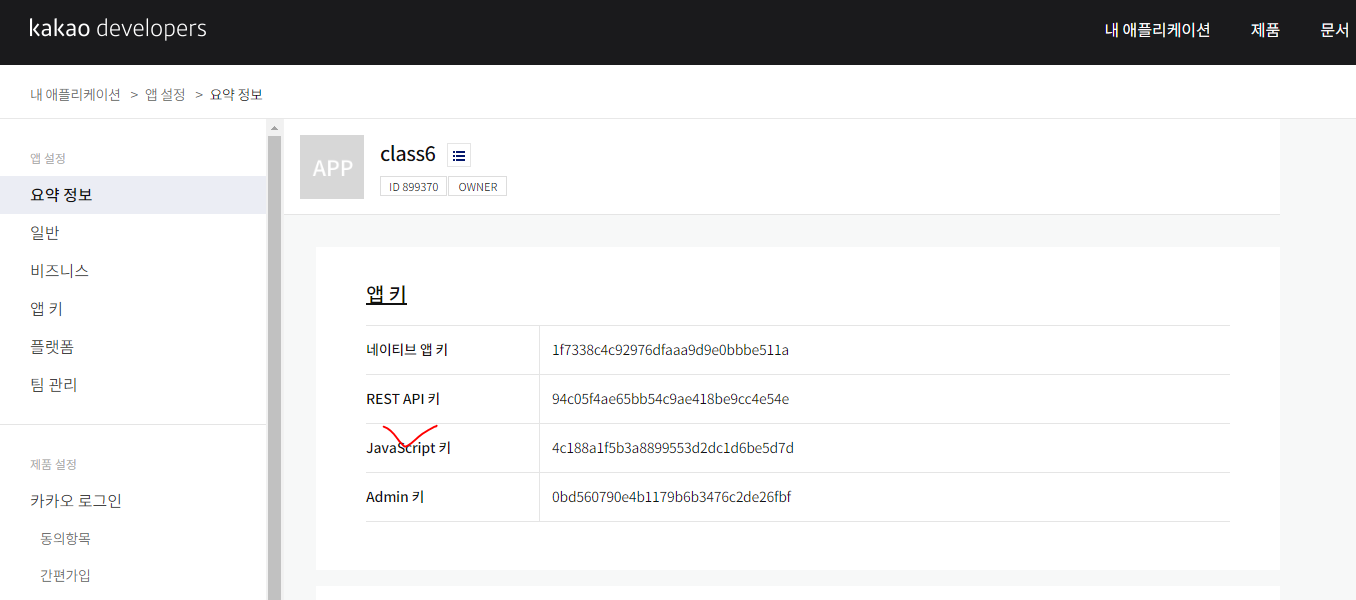The height and width of the screenshot is (600, 1356).
Task: Click 요약 정보 in the breadcrumb
Action: (x=236, y=94)
